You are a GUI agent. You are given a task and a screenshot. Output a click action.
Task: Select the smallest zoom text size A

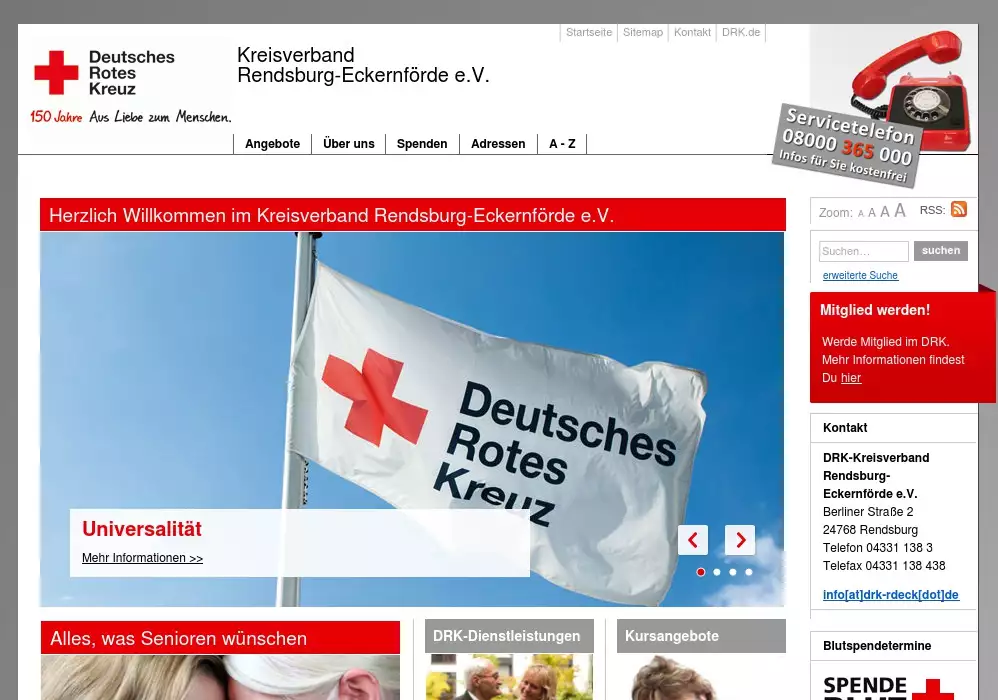860,213
